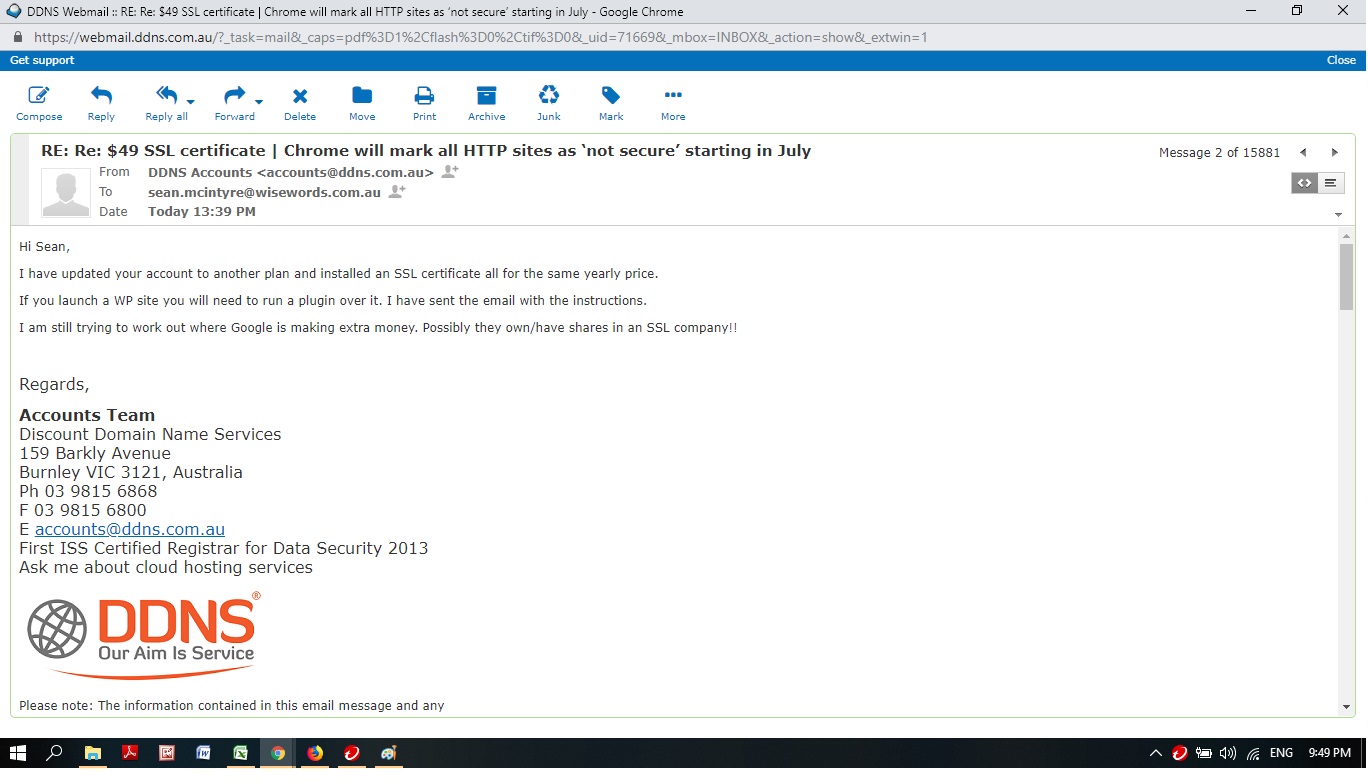Open Trend Micro from taskbar
This screenshot has height=784, width=1368.
(x=352, y=753)
